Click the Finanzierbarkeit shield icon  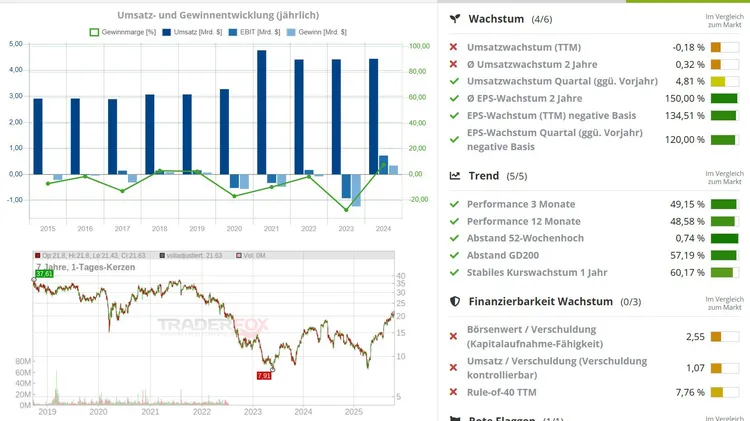pos(454,301)
